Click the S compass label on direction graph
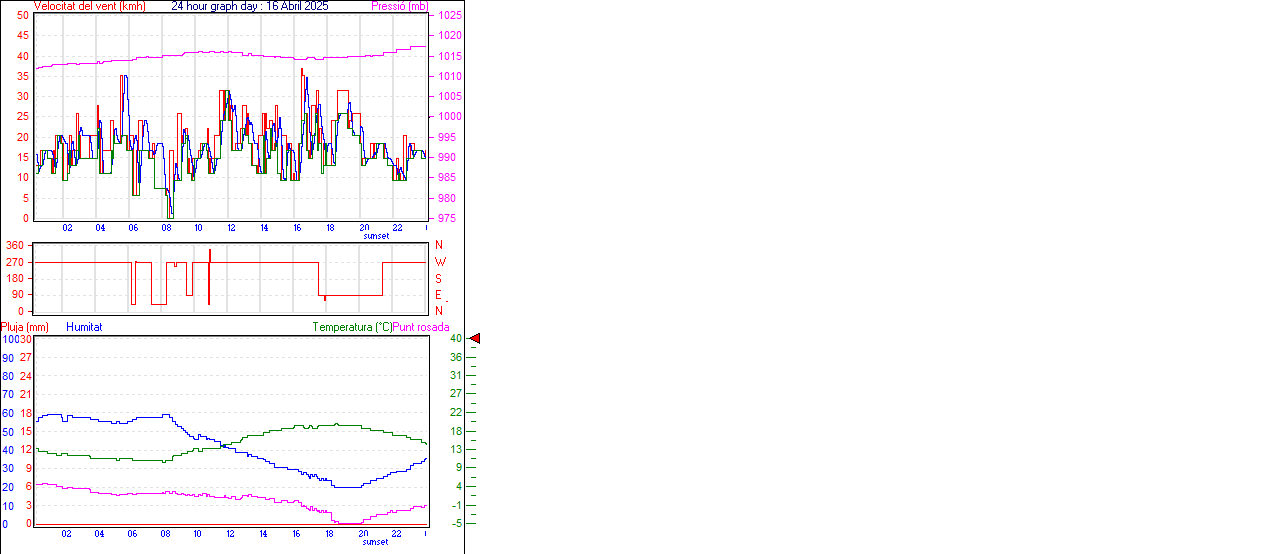This screenshot has width=1280, height=554. click(438, 278)
